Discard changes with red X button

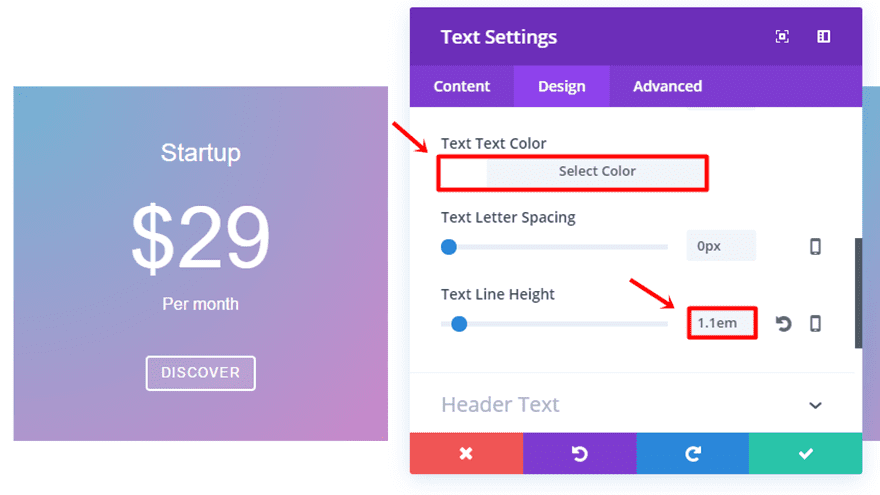466,454
